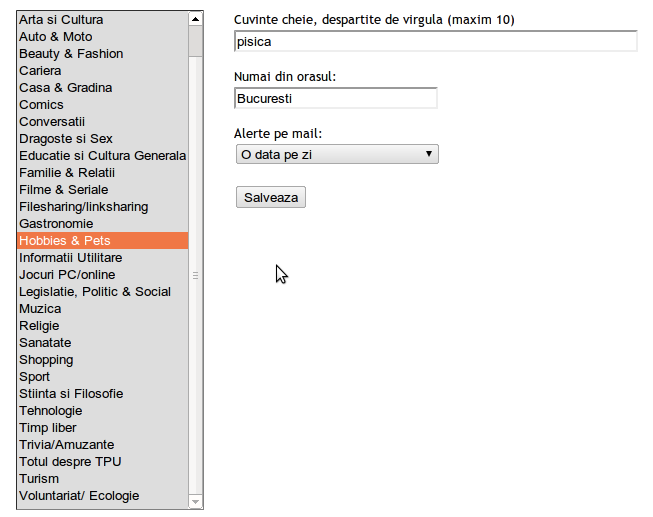Select Totul despre TPU category
Image resolution: width=653 pixels, height=517 pixels.
pyautogui.click(x=102, y=462)
